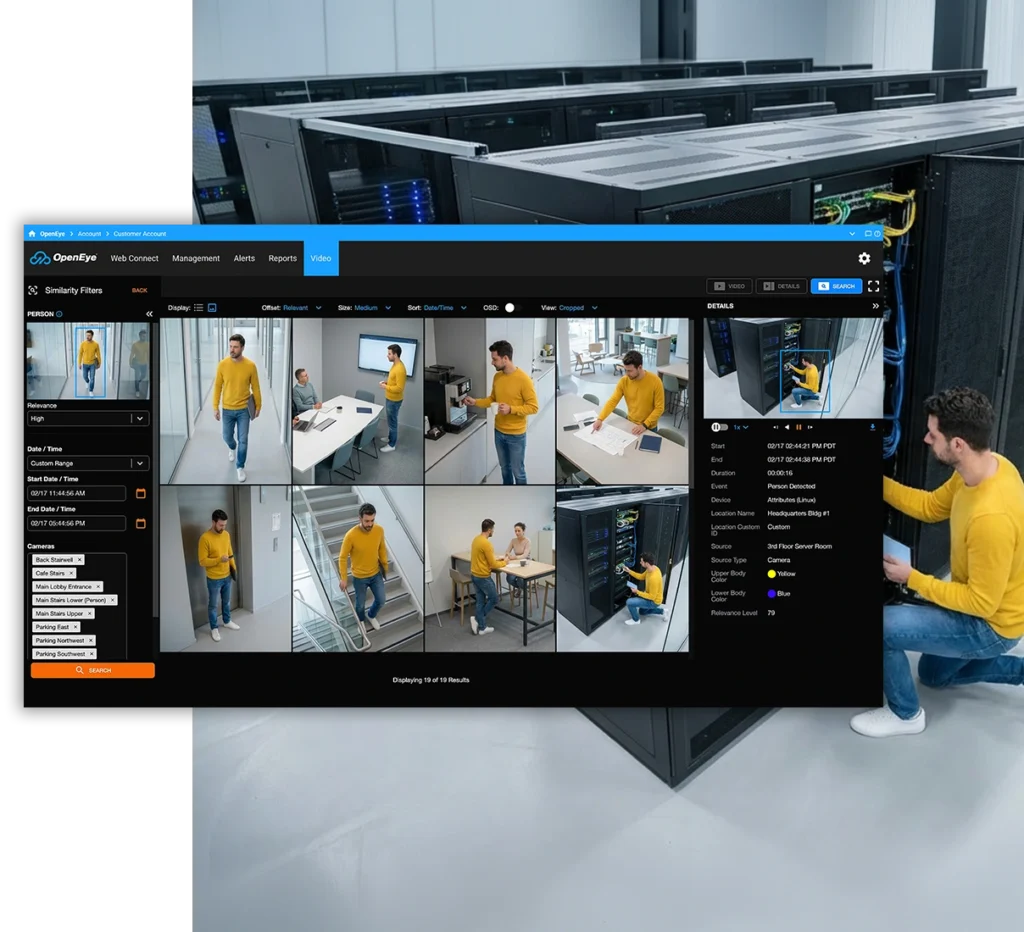Screen dimensions: 1024x932
Task: Open the Alerts menu tab
Action: (244, 258)
